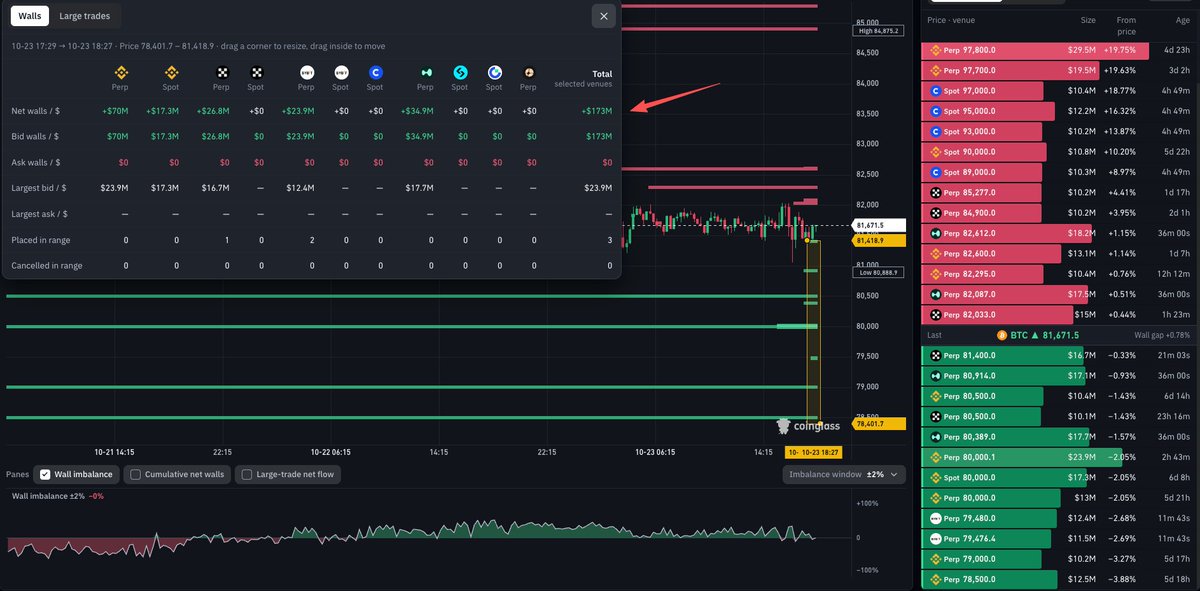Click the Wall gap +0.78% label
Image resolution: width=1200 pixels, height=591 pixels.
pyautogui.click(x=1163, y=336)
